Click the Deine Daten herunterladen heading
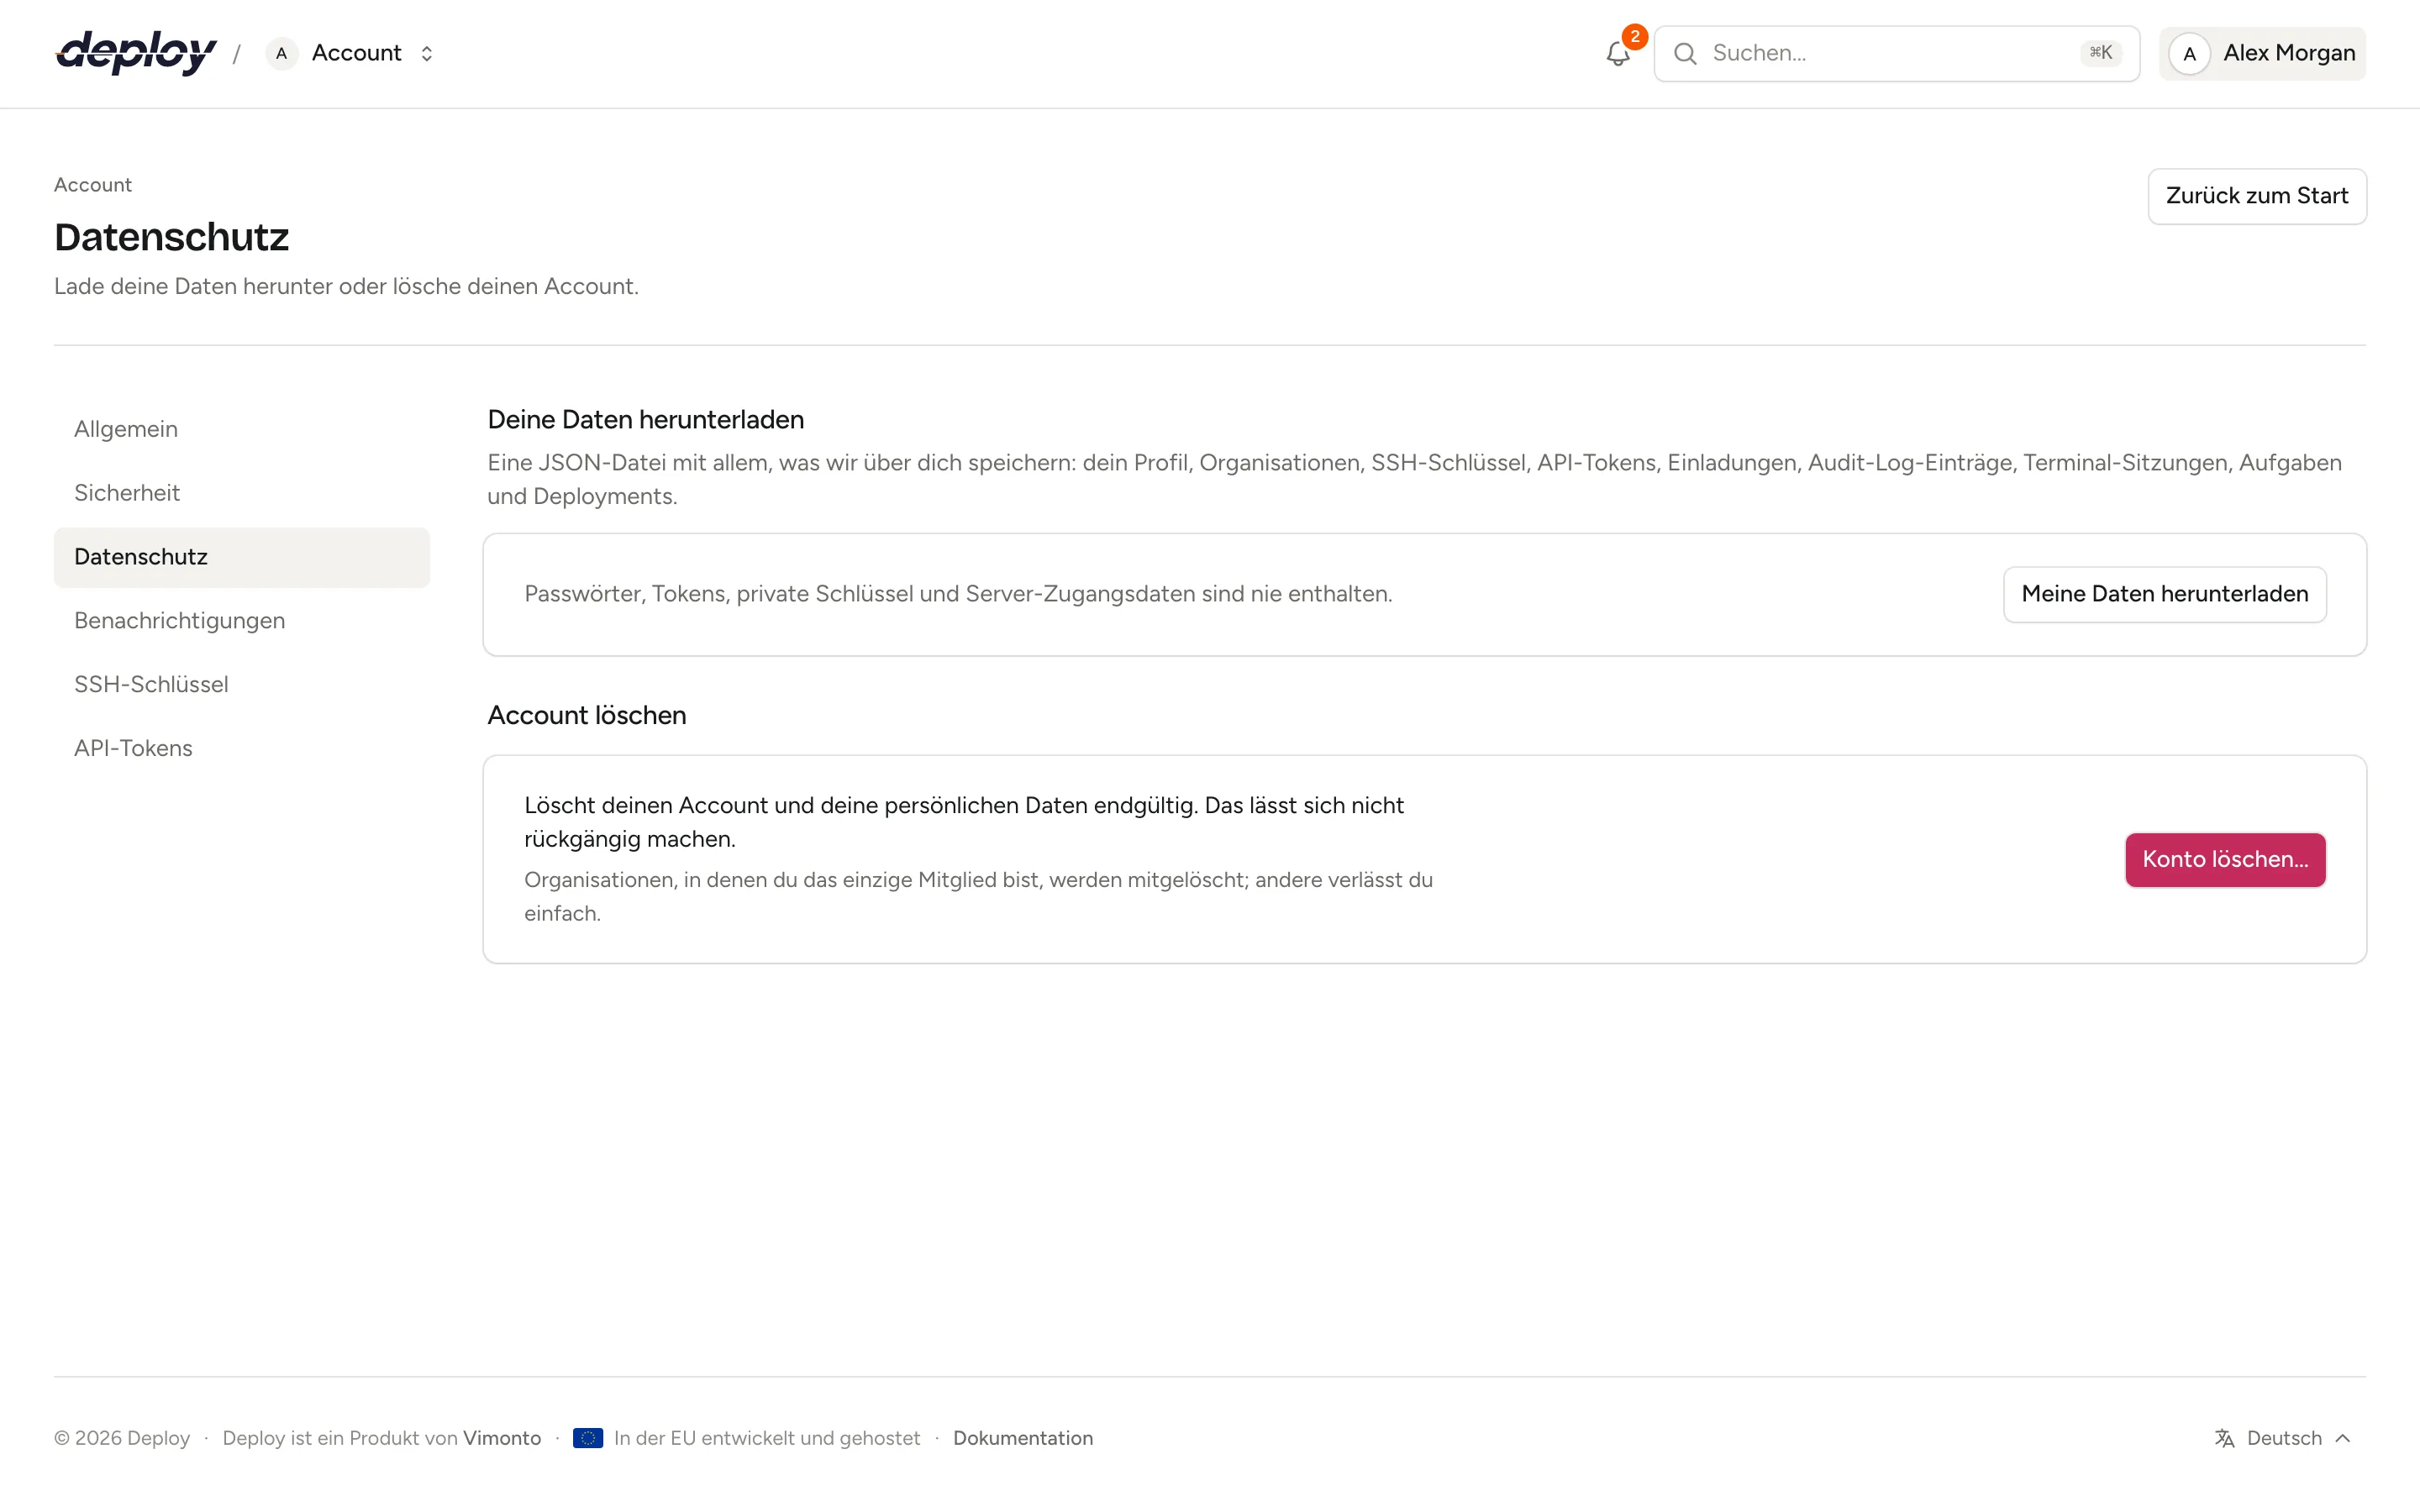 click(x=646, y=420)
